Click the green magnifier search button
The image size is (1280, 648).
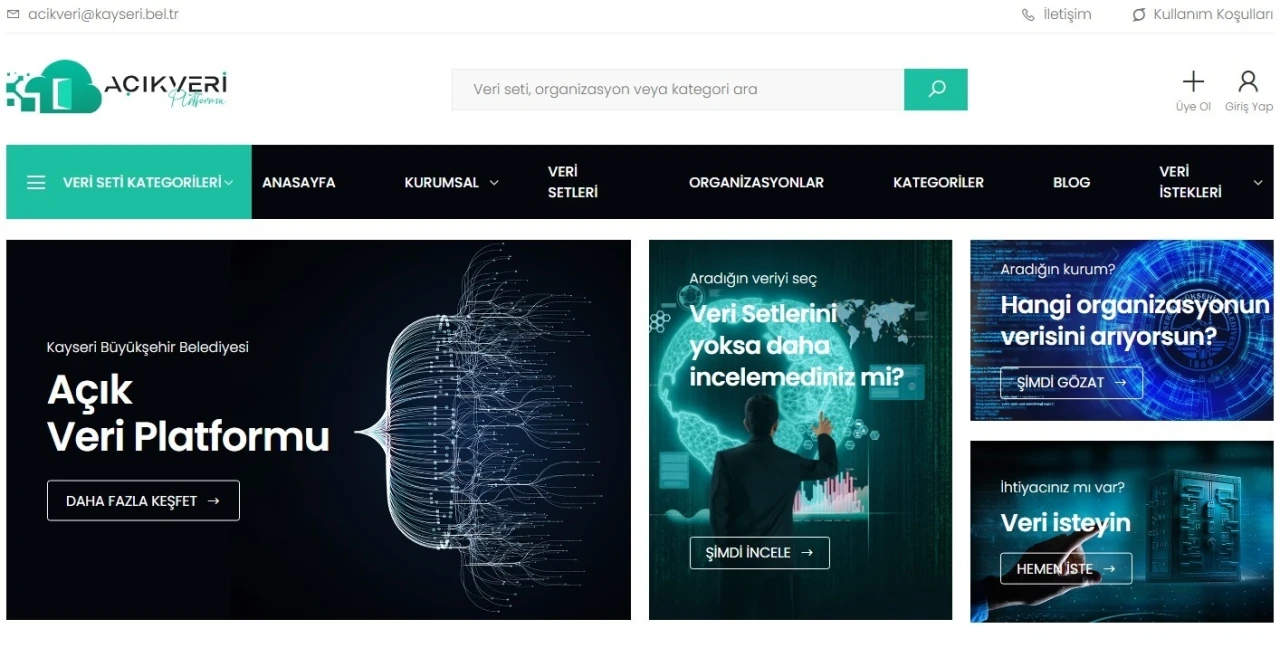coord(936,89)
